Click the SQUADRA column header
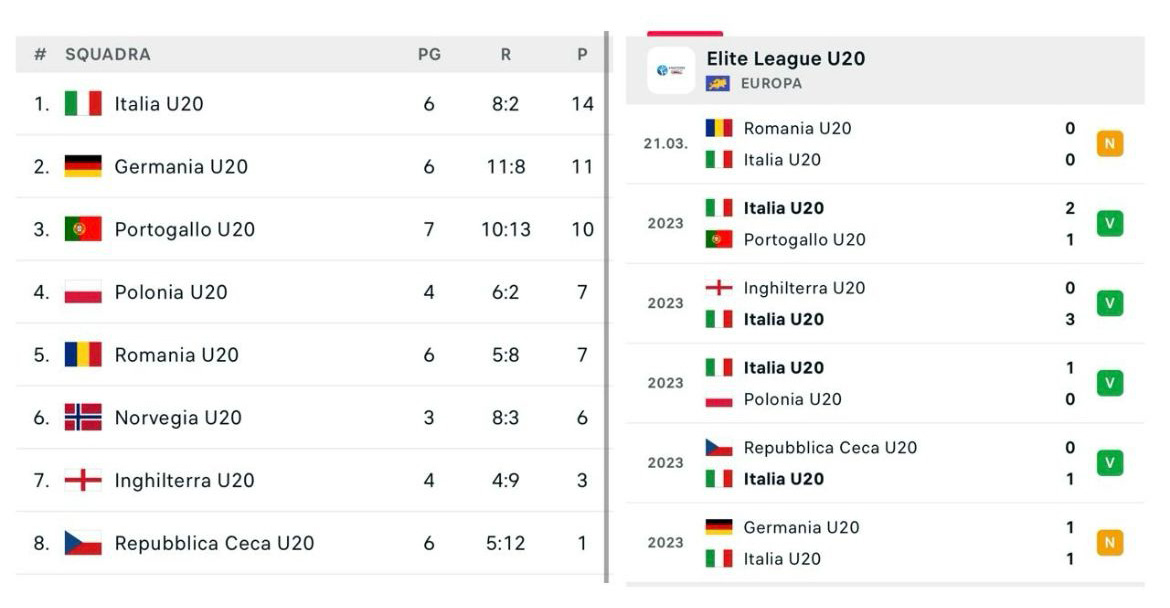 [108, 55]
